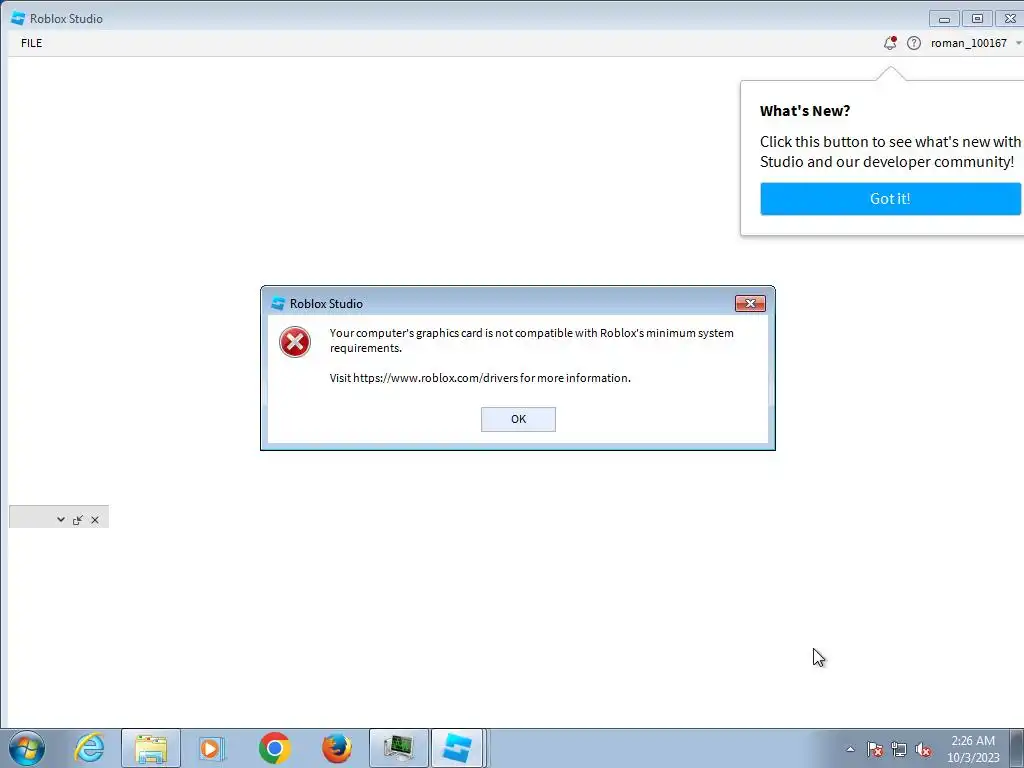Switch to the Roblox Studio taskbar button
This screenshot has height=768, width=1024.
[x=457, y=748]
